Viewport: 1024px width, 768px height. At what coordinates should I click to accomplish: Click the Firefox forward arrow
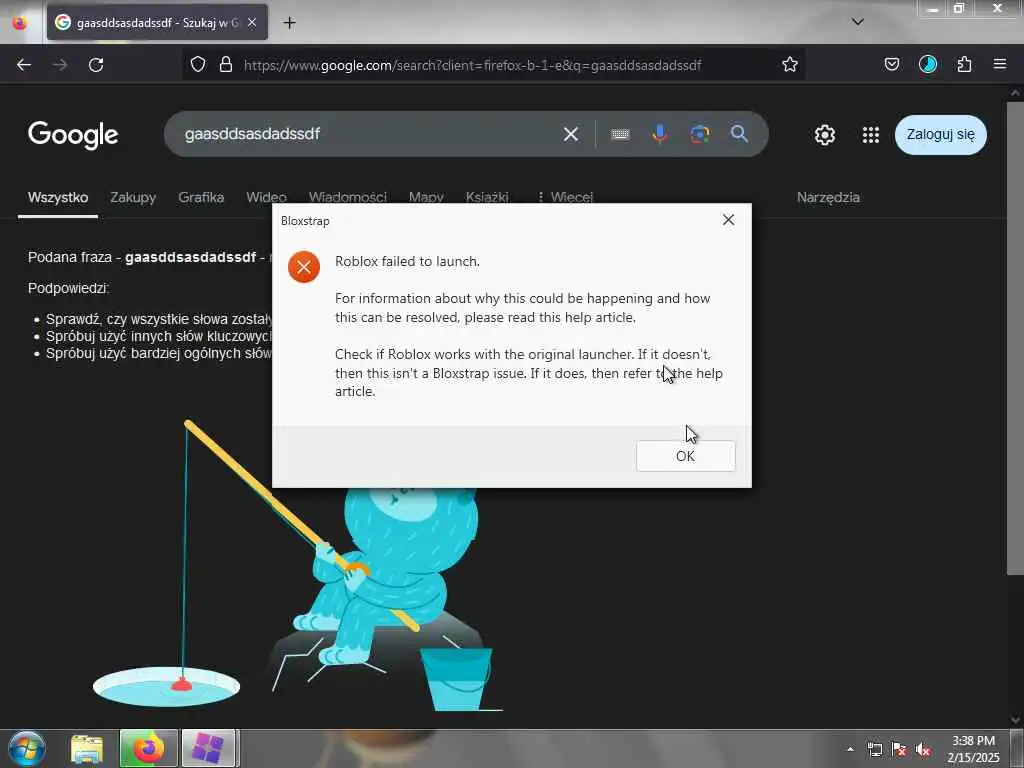click(x=60, y=65)
